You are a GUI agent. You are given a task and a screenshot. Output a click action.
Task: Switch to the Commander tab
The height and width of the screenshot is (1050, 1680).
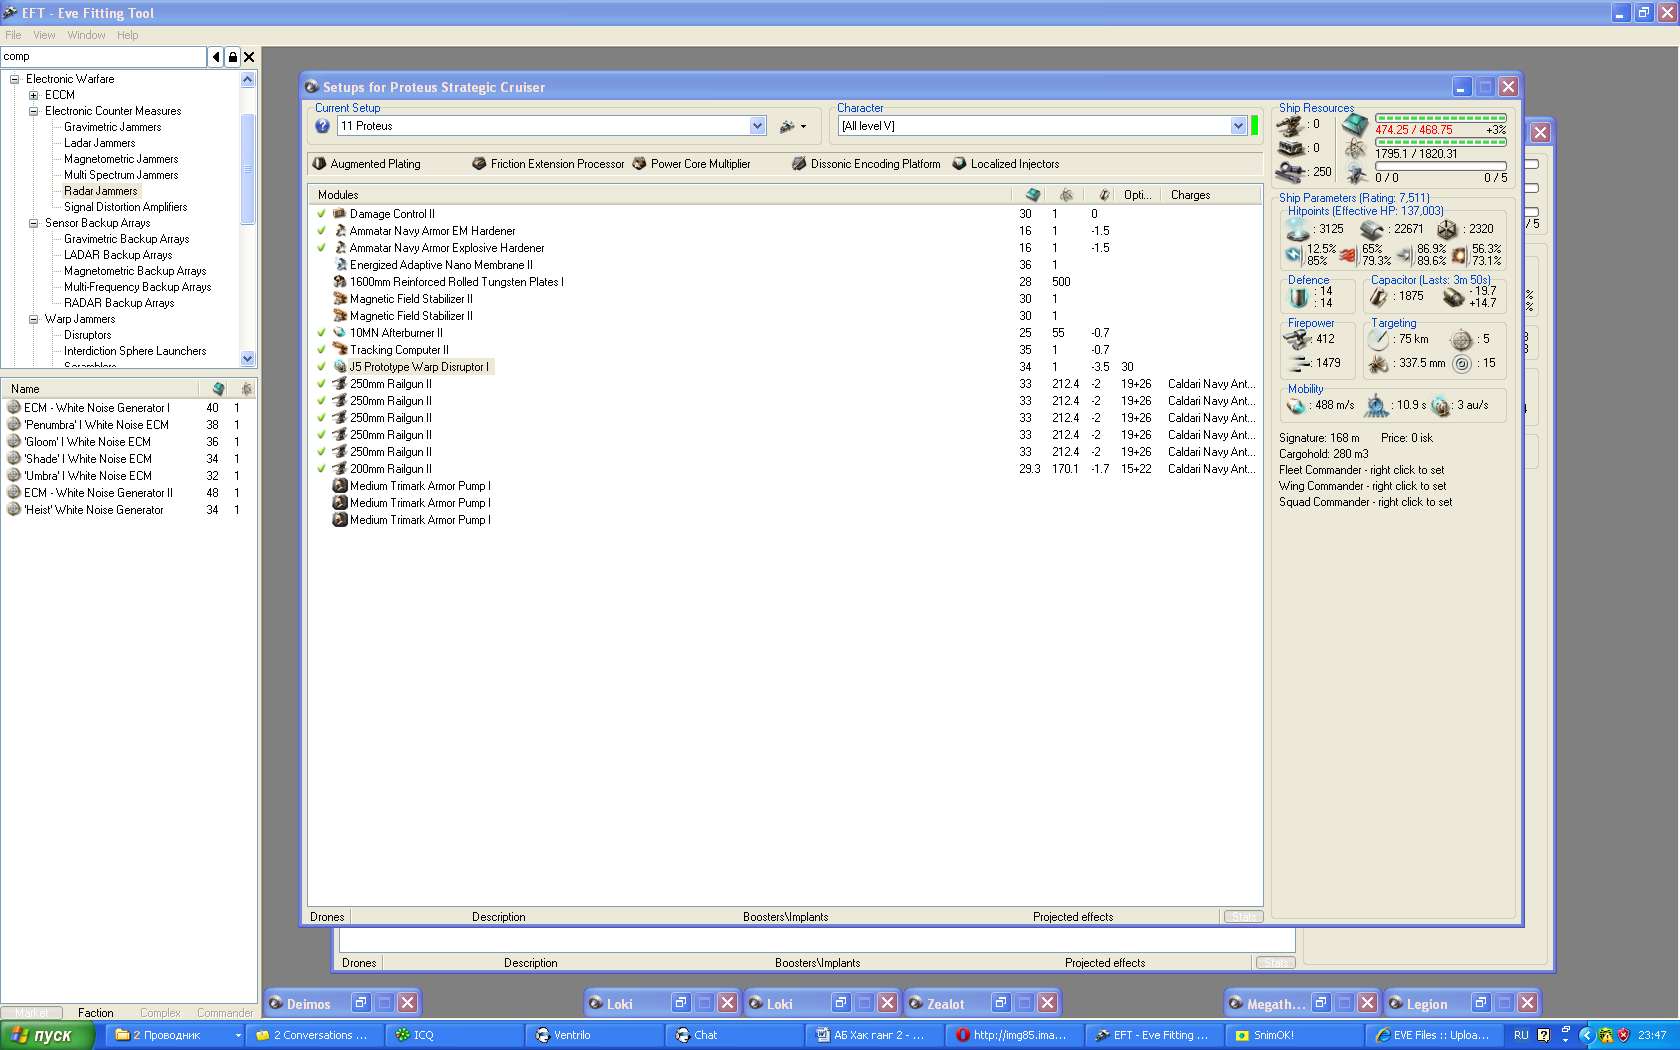point(225,1013)
